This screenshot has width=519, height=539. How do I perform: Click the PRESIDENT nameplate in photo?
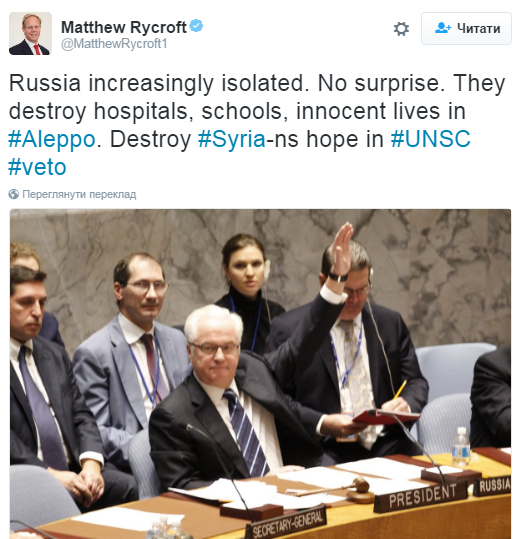pyautogui.click(x=420, y=496)
